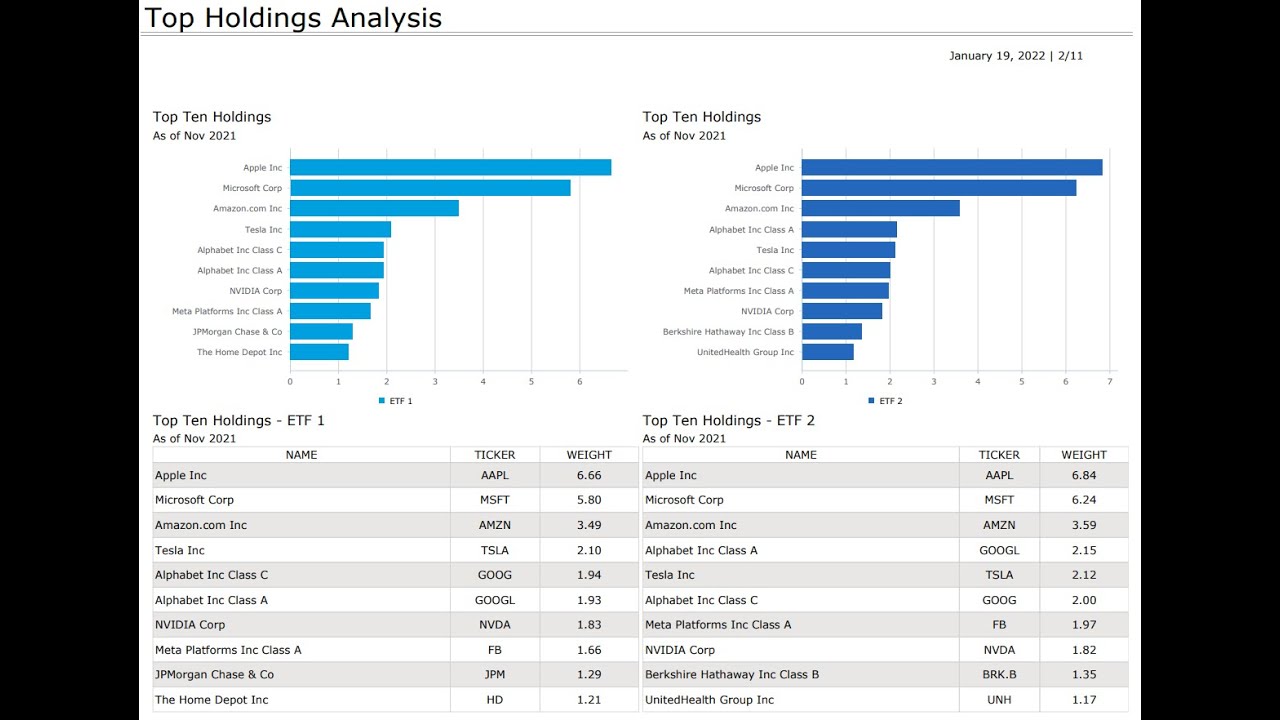Select the weight value 3.49

(x=589, y=525)
